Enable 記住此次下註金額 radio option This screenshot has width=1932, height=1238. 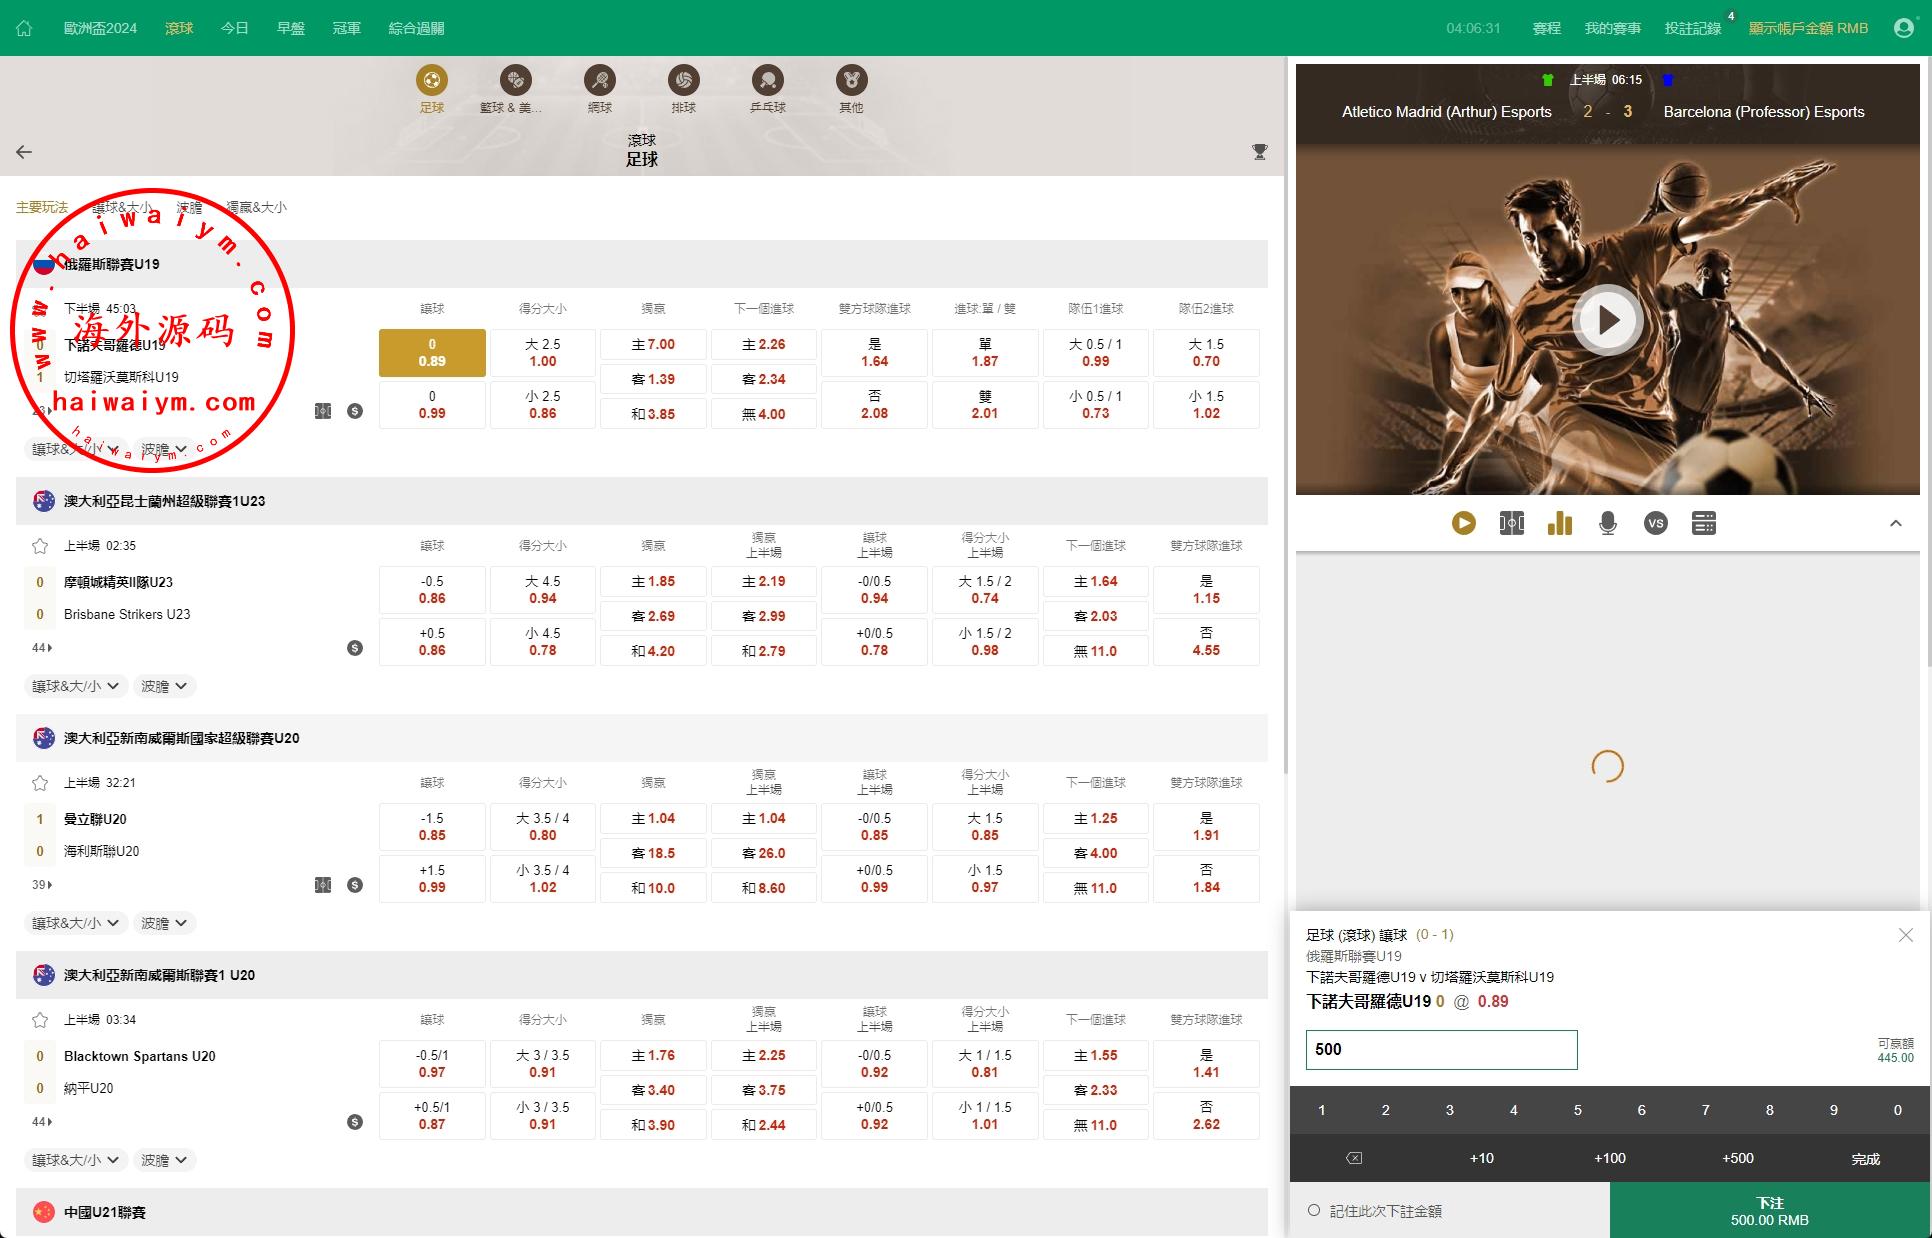pos(1314,1211)
